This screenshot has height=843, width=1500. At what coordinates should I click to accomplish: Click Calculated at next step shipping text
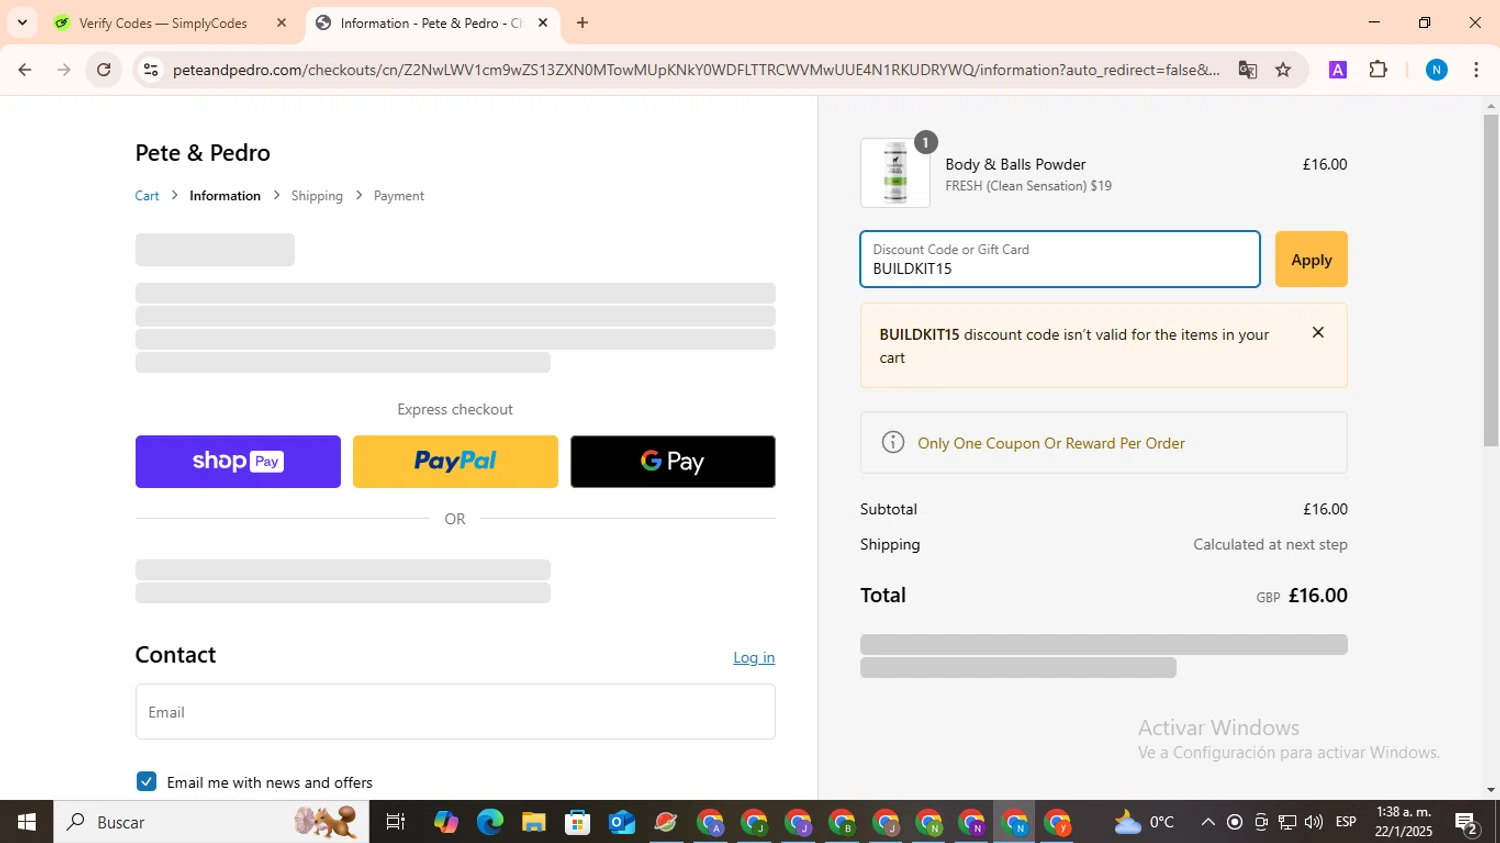[x=1270, y=545]
